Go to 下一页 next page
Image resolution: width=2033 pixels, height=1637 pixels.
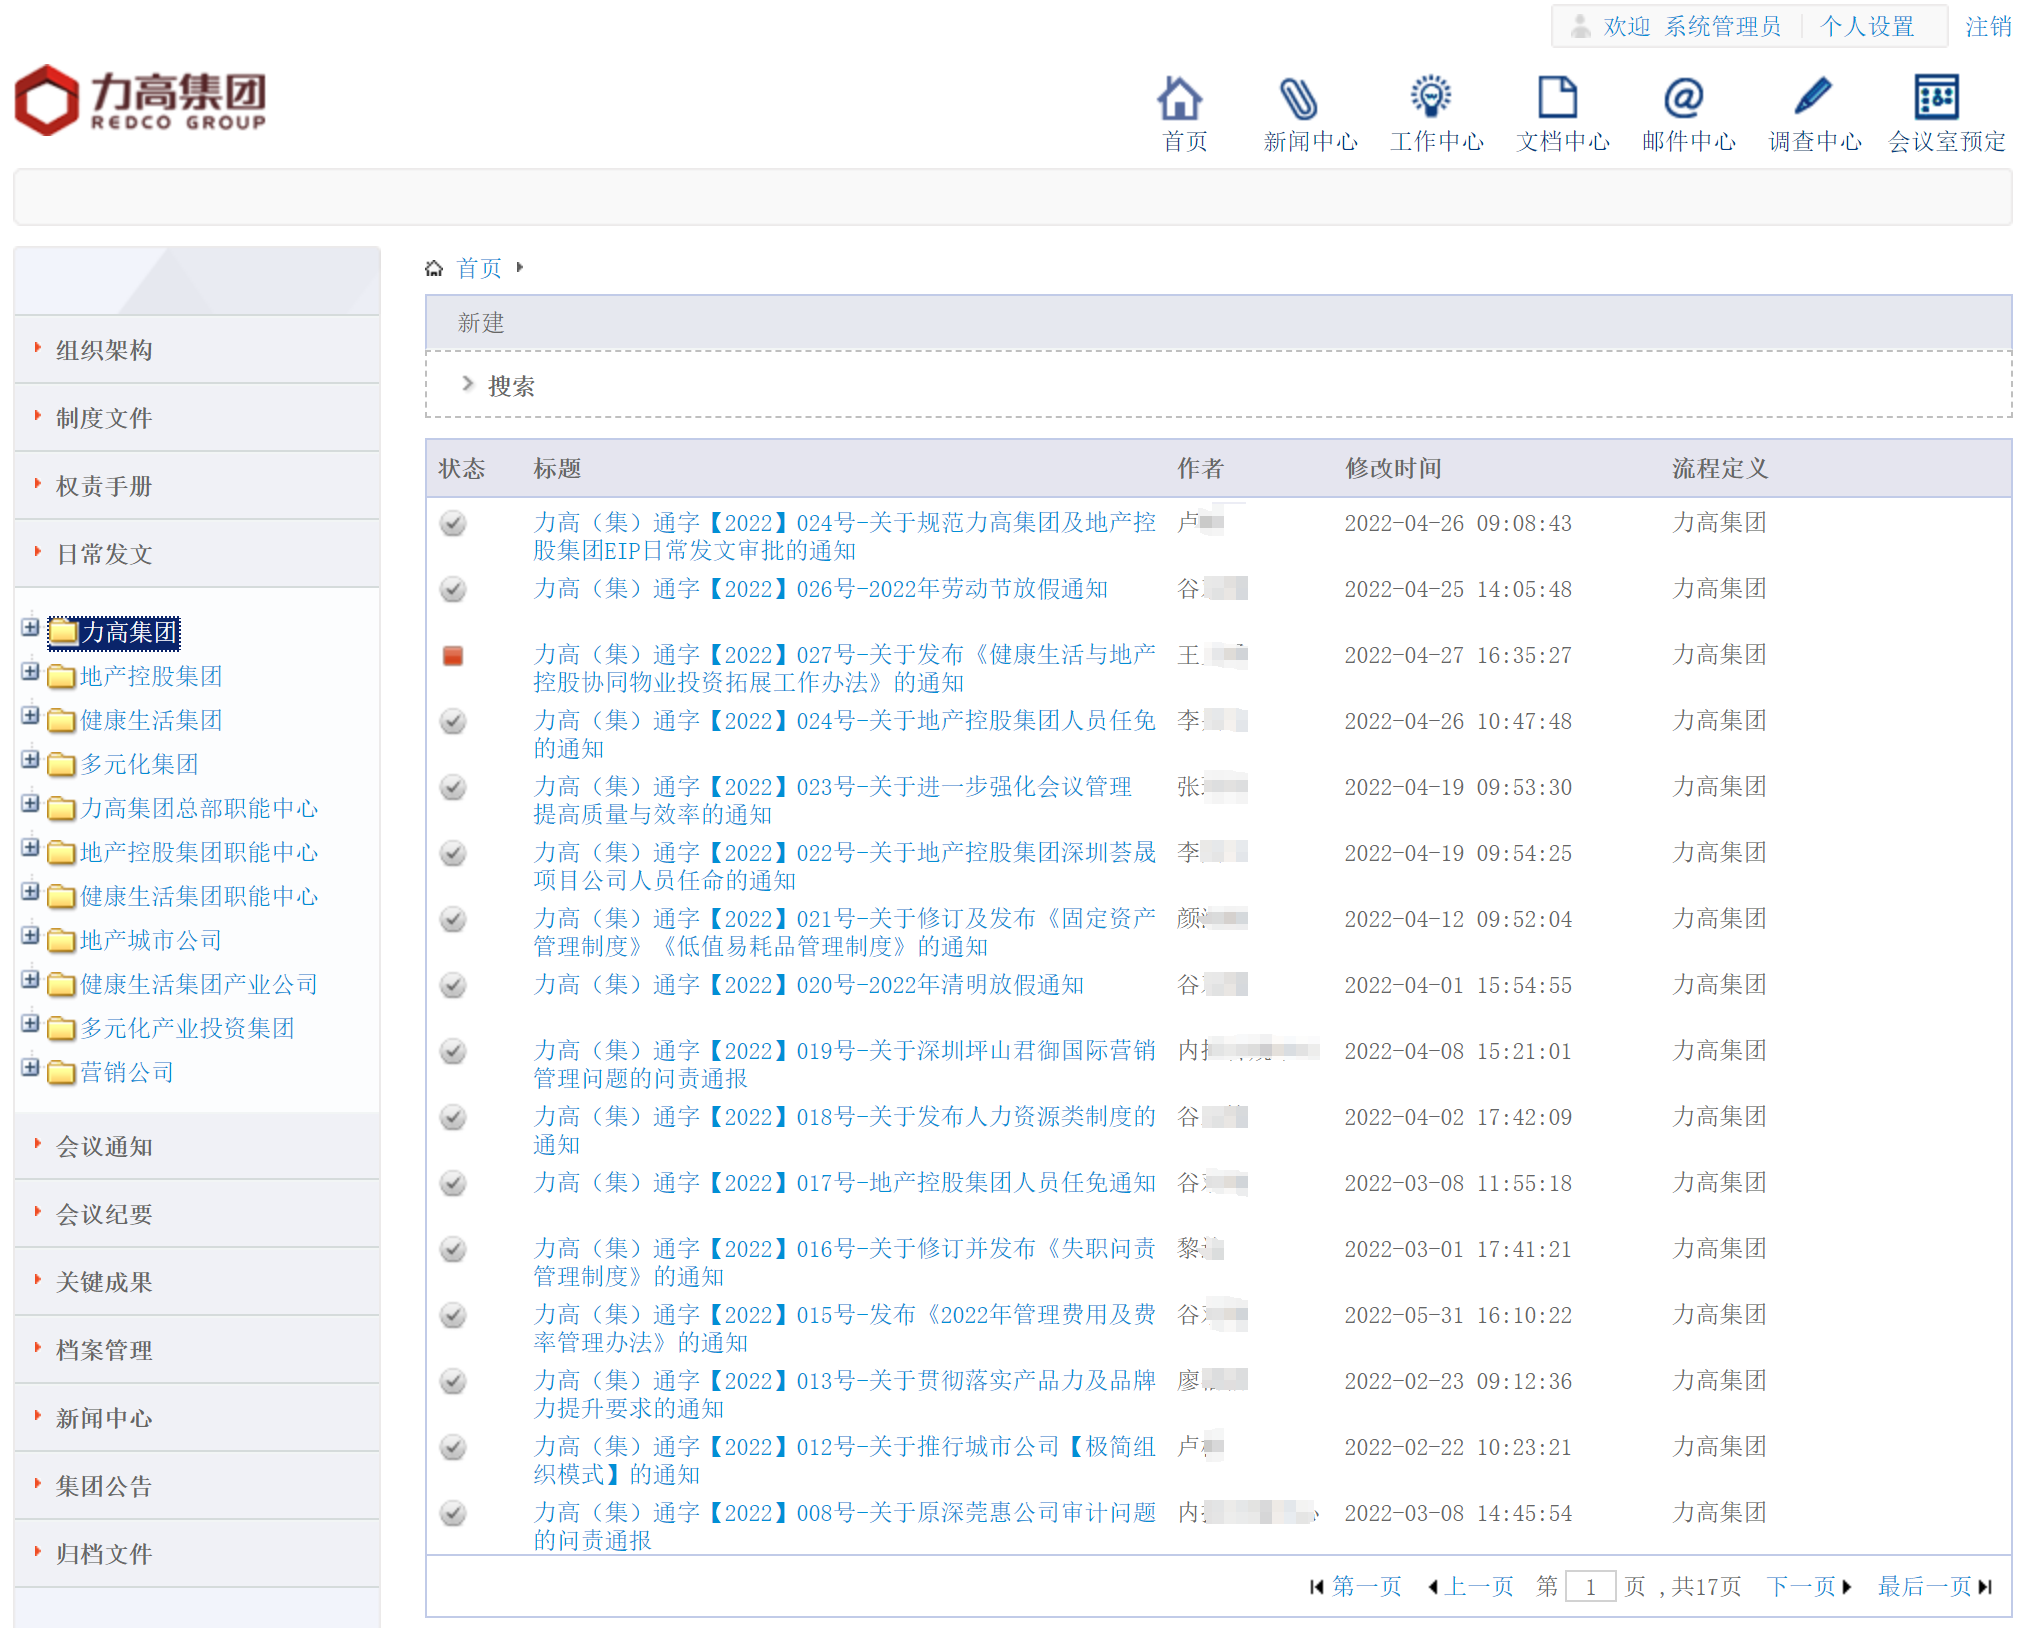click(1809, 1587)
